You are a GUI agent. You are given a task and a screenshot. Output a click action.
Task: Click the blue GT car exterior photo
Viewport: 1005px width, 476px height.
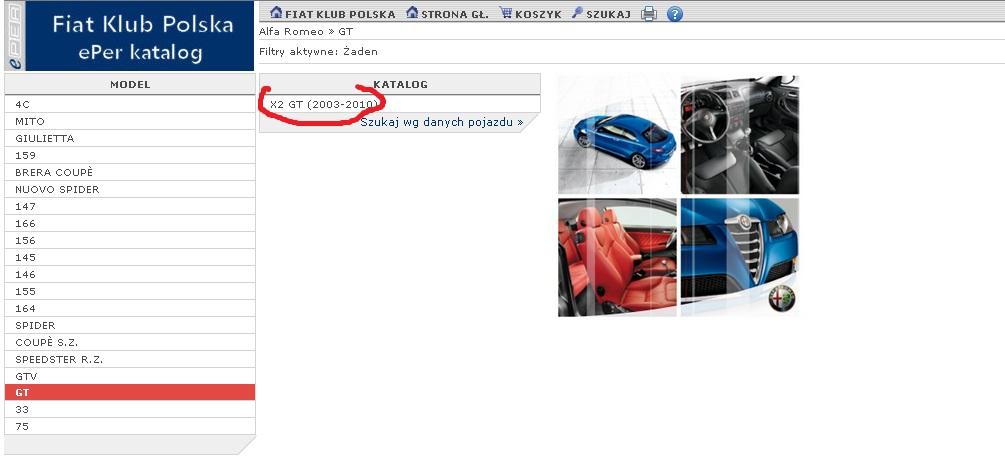[x=617, y=135]
